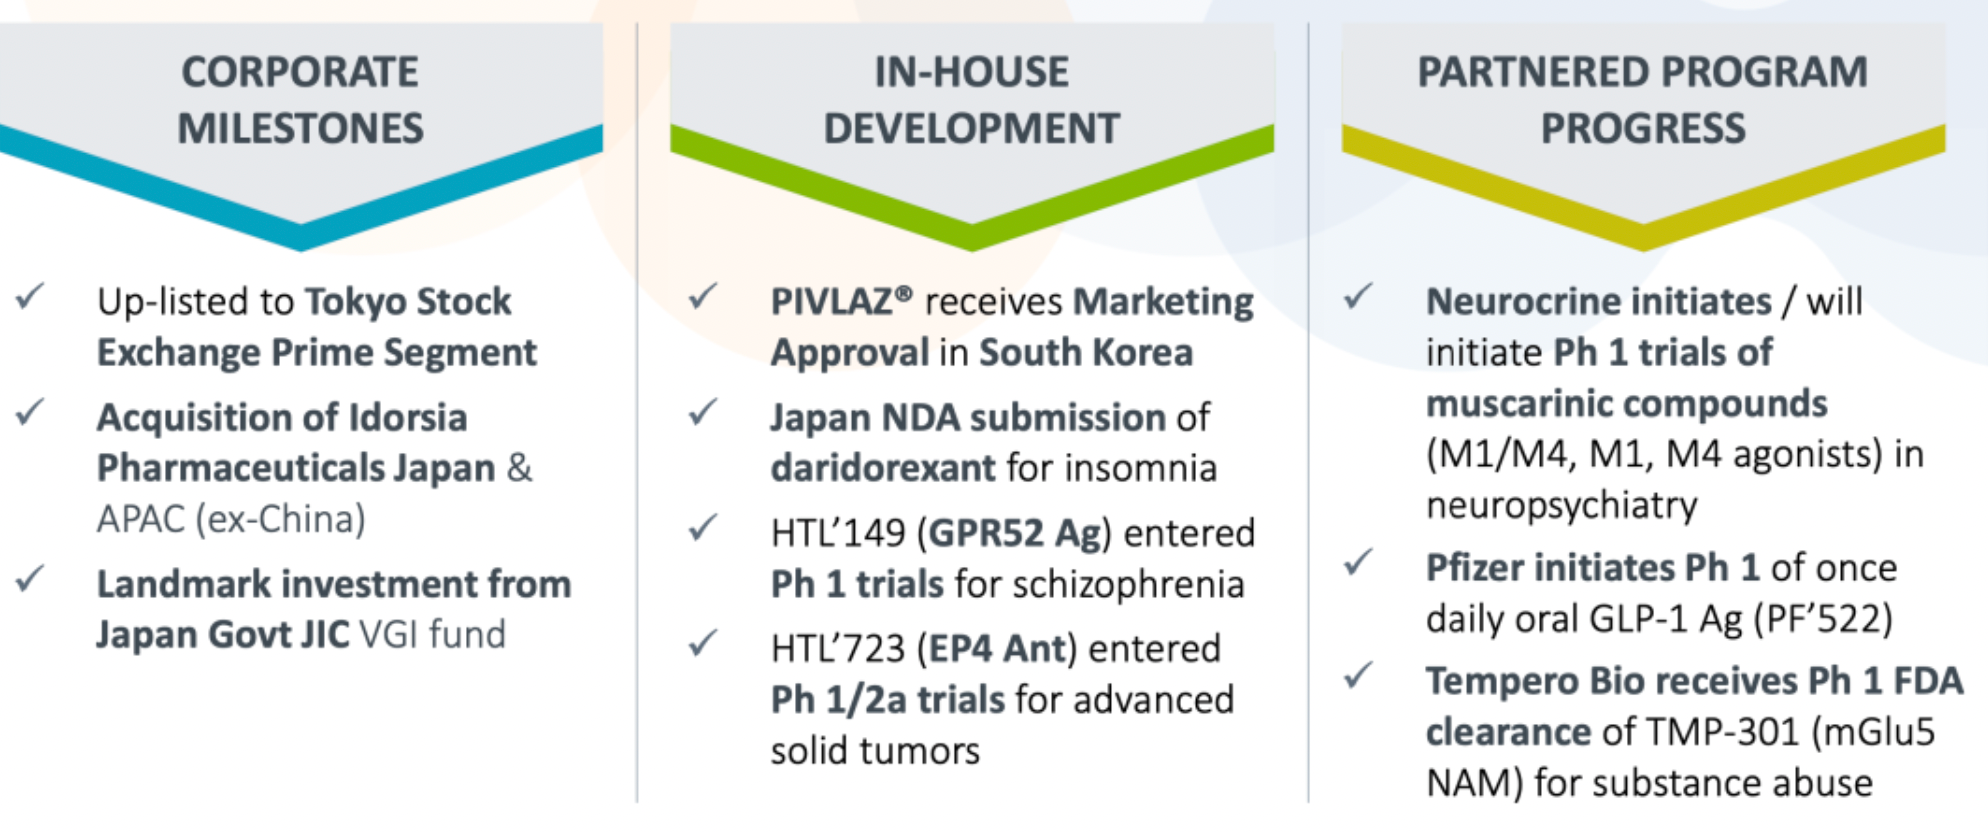Click checkmark beside Tokyo Stock Exchange item

[31, 296]
